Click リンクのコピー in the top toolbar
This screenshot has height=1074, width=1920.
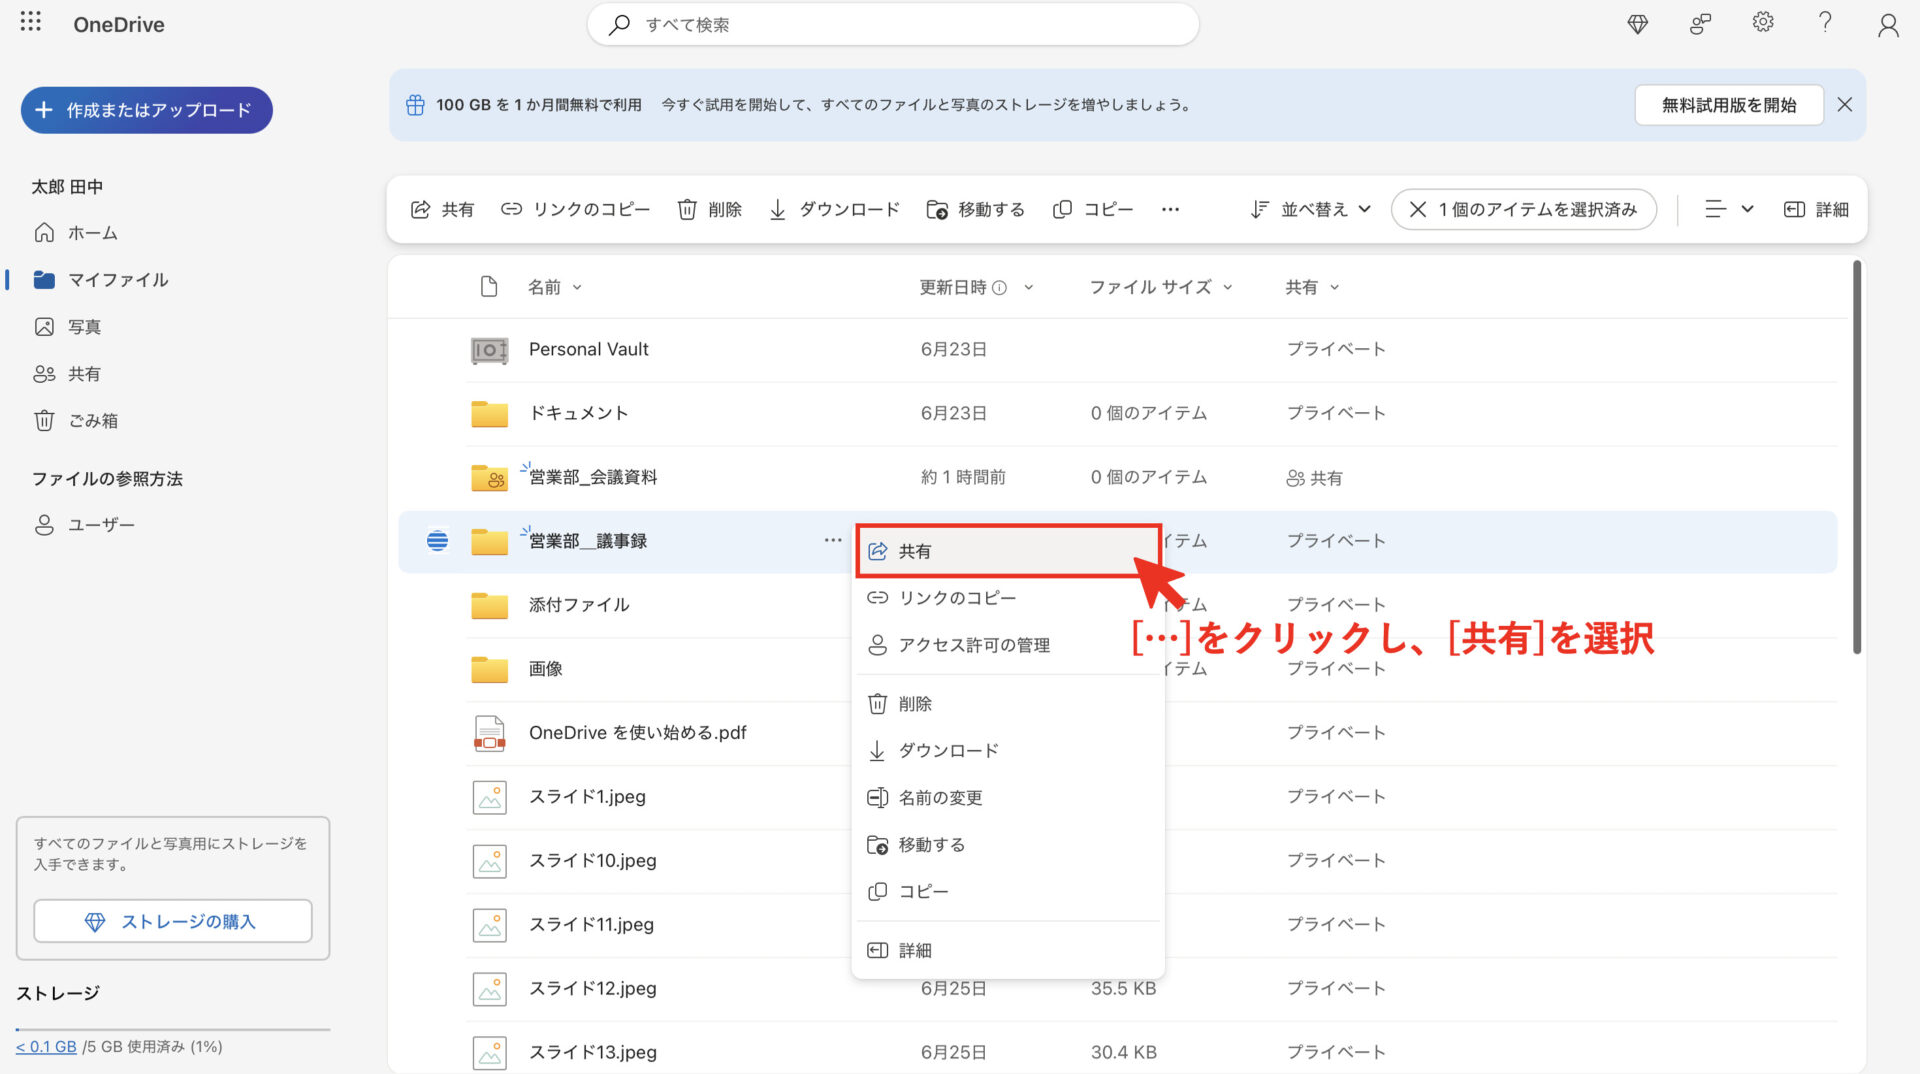tap(575, 209)
